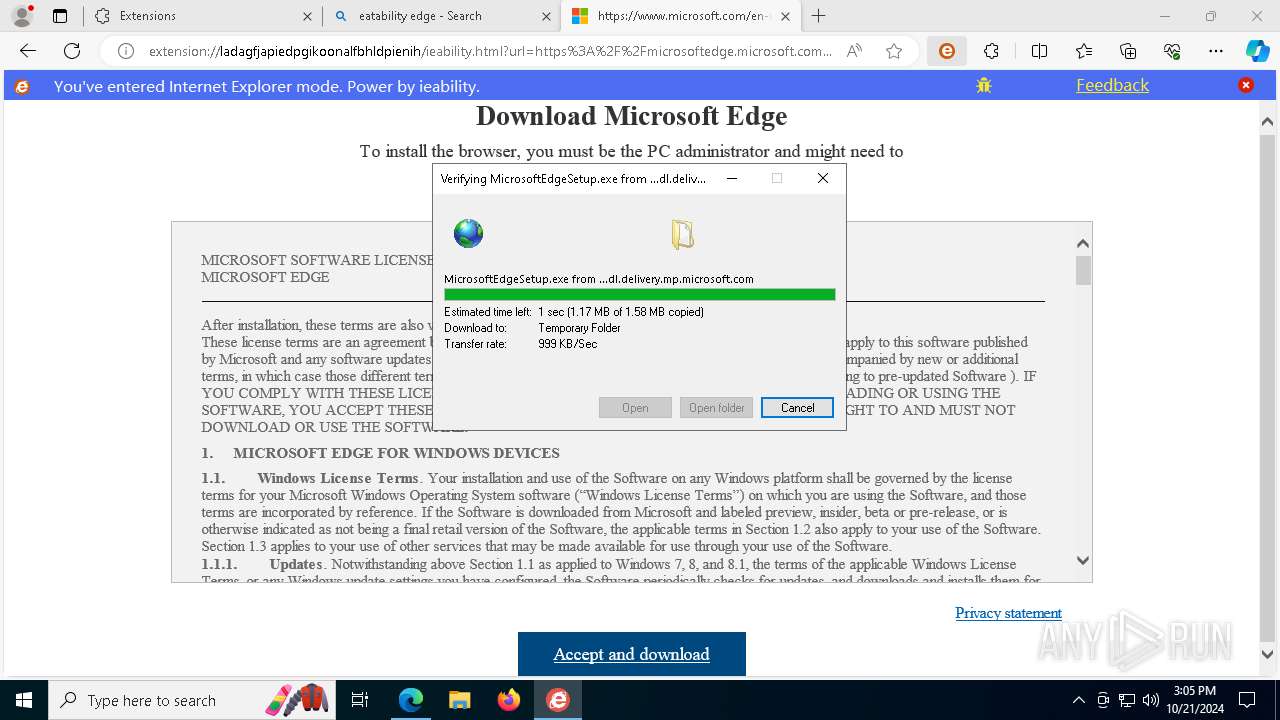This screenshot has width=1280, height=720.
Task: Click the browser profile avatar icon
Action: point(21,16)
